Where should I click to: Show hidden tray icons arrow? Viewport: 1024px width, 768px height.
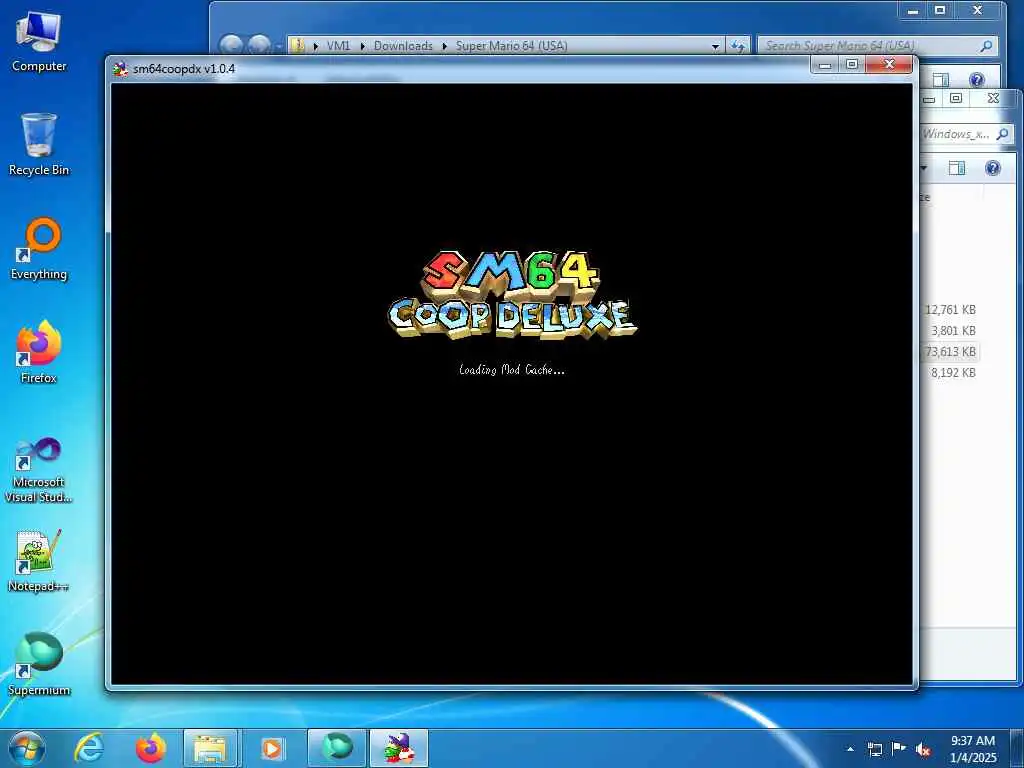[850, 749]
